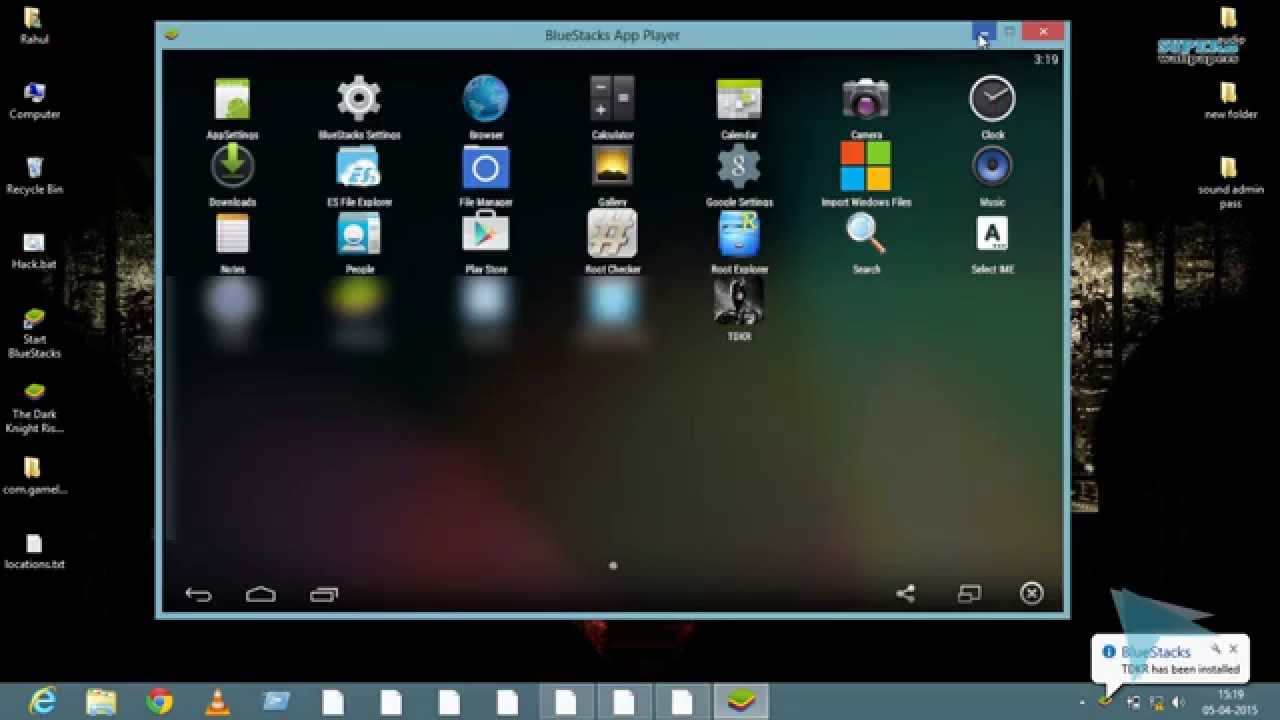Open File Explorer from taskbar

pyautogui.click(x=101, y=701)
